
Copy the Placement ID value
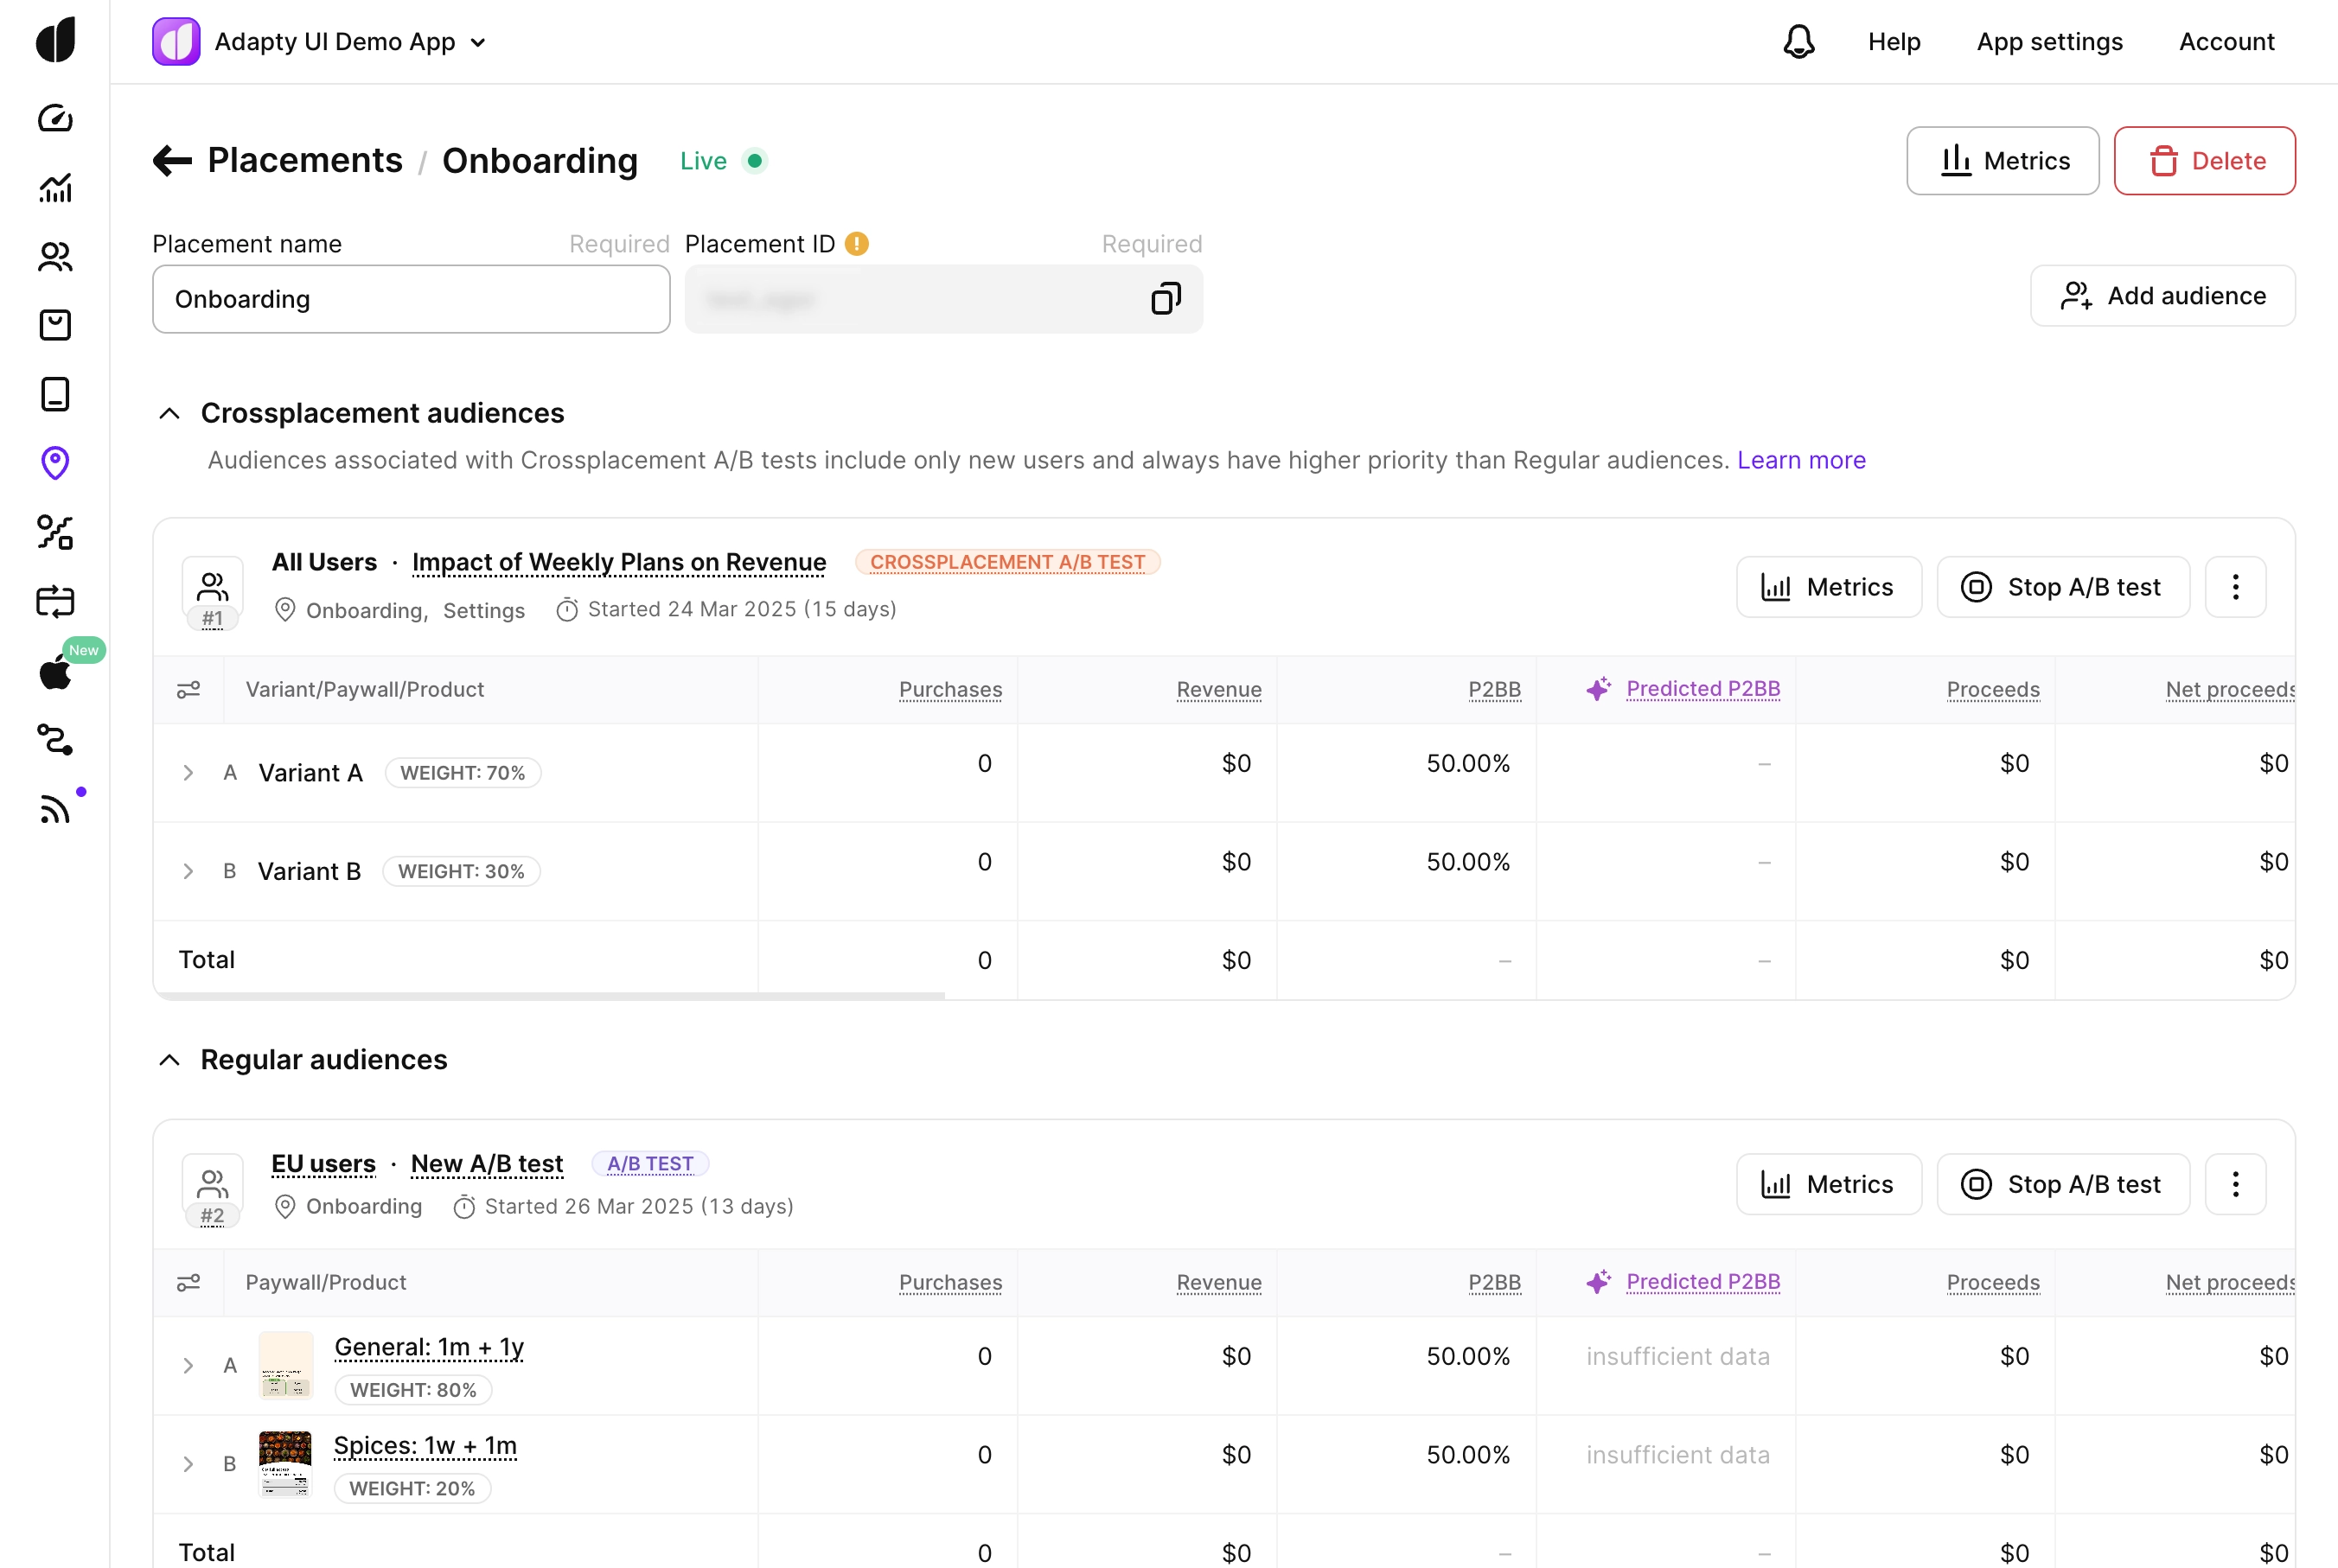1165,299
